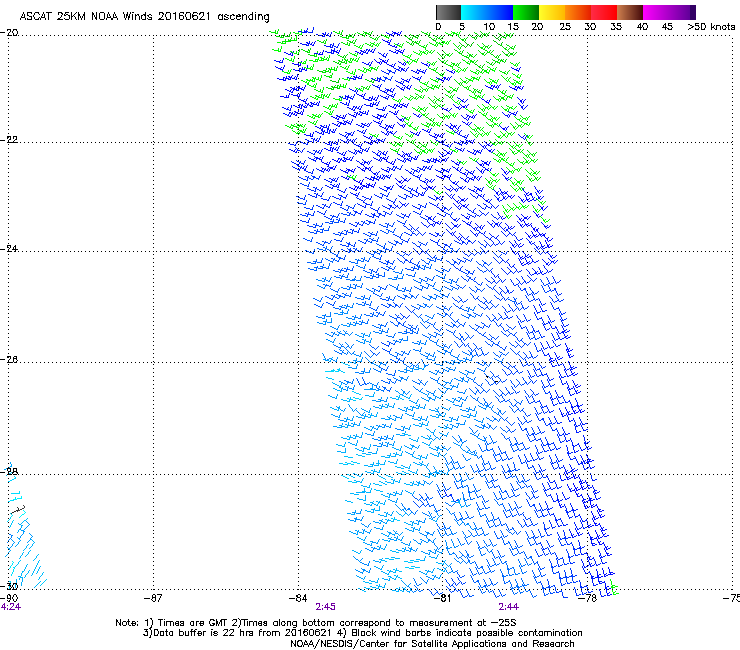Click the title text ASCAT 25KM NOAA Winds
Viewport: 740px width, 650px height.
pyautogui.click(x=86, y=17)
